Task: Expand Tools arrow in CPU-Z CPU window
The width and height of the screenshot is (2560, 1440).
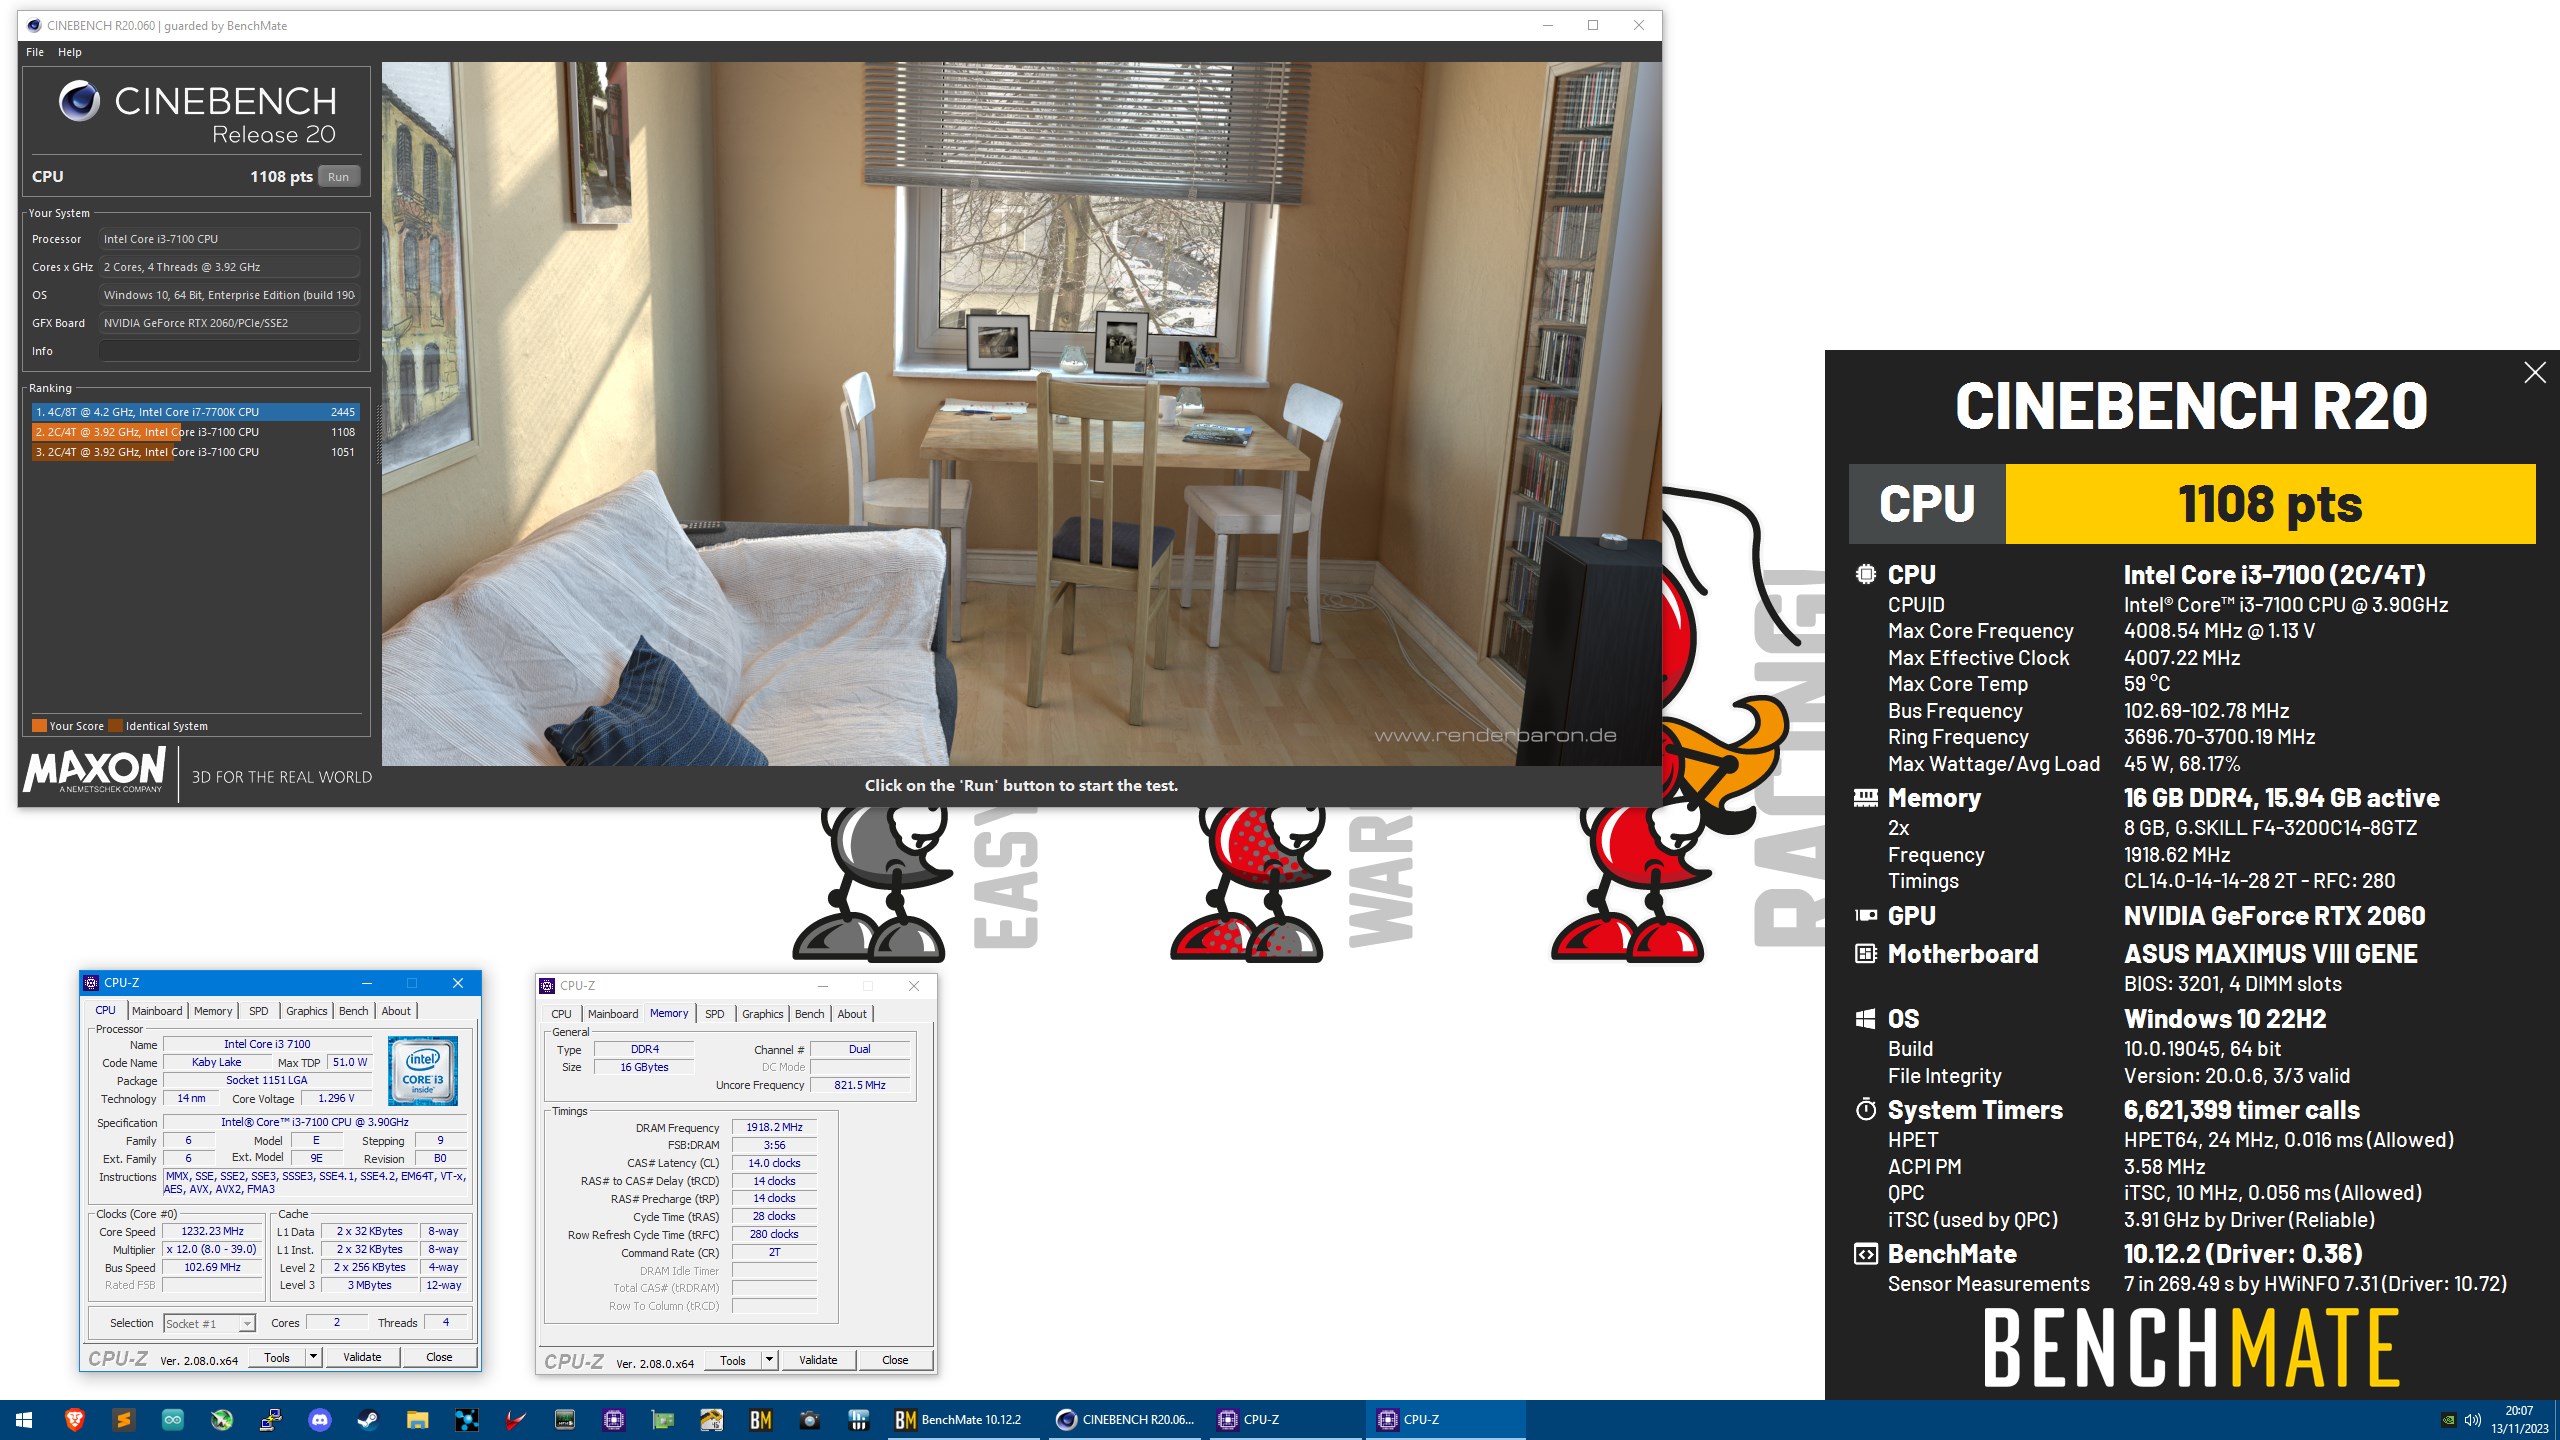Action: 313,1357
